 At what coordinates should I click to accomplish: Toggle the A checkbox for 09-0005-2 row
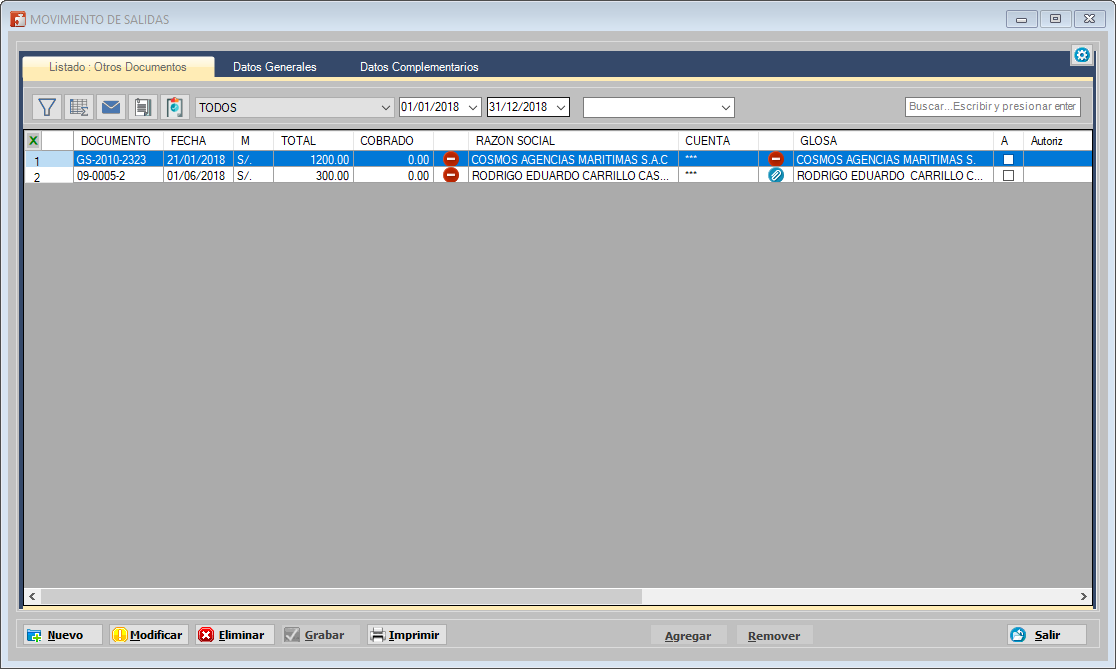[1008, 175]
